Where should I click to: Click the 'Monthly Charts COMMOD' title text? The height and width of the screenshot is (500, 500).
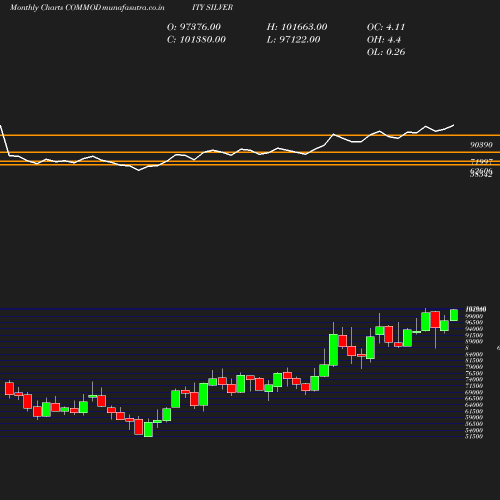55,7
